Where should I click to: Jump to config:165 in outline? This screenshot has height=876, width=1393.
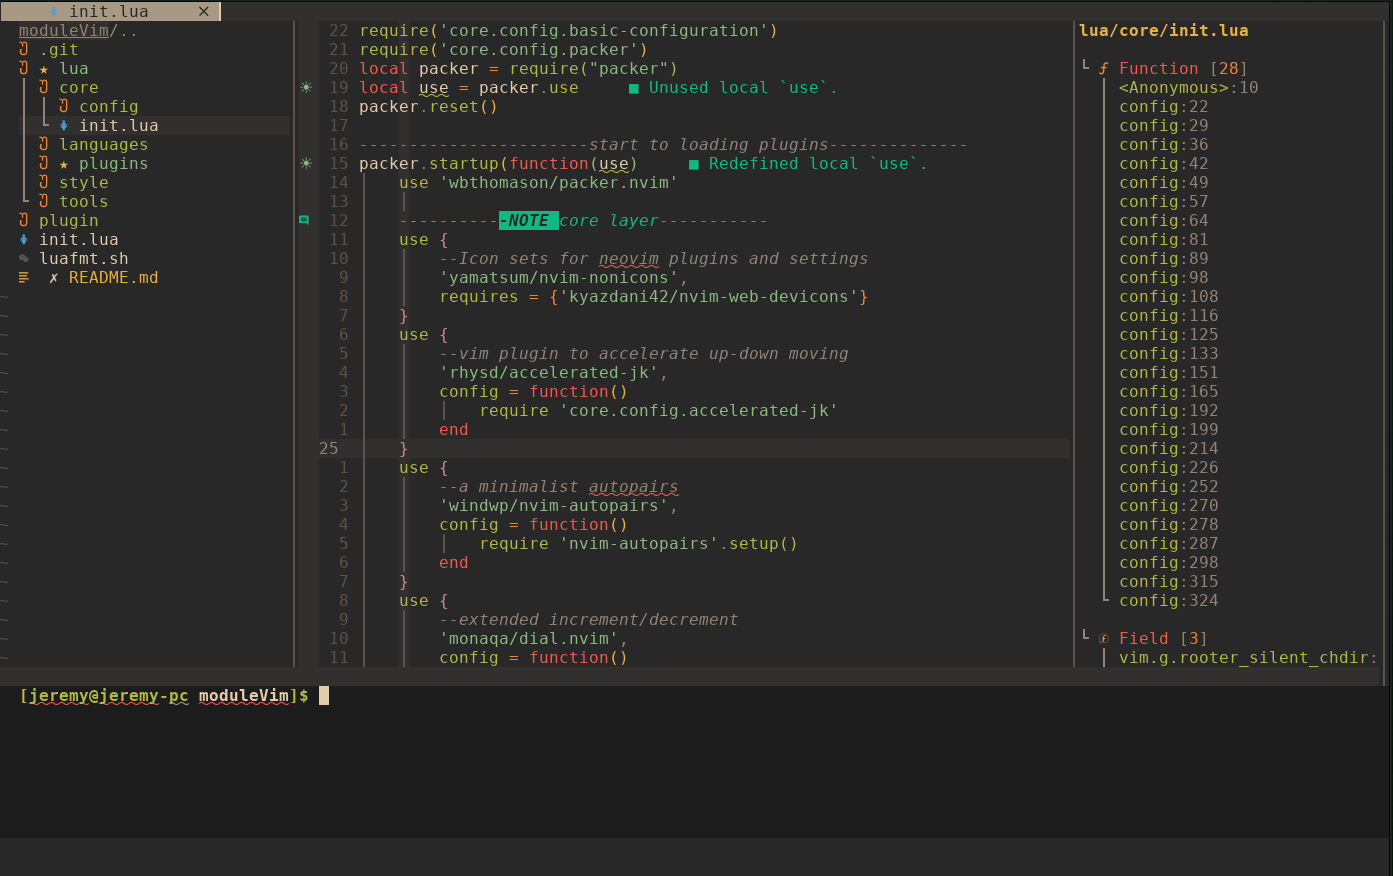point(1169,392)
